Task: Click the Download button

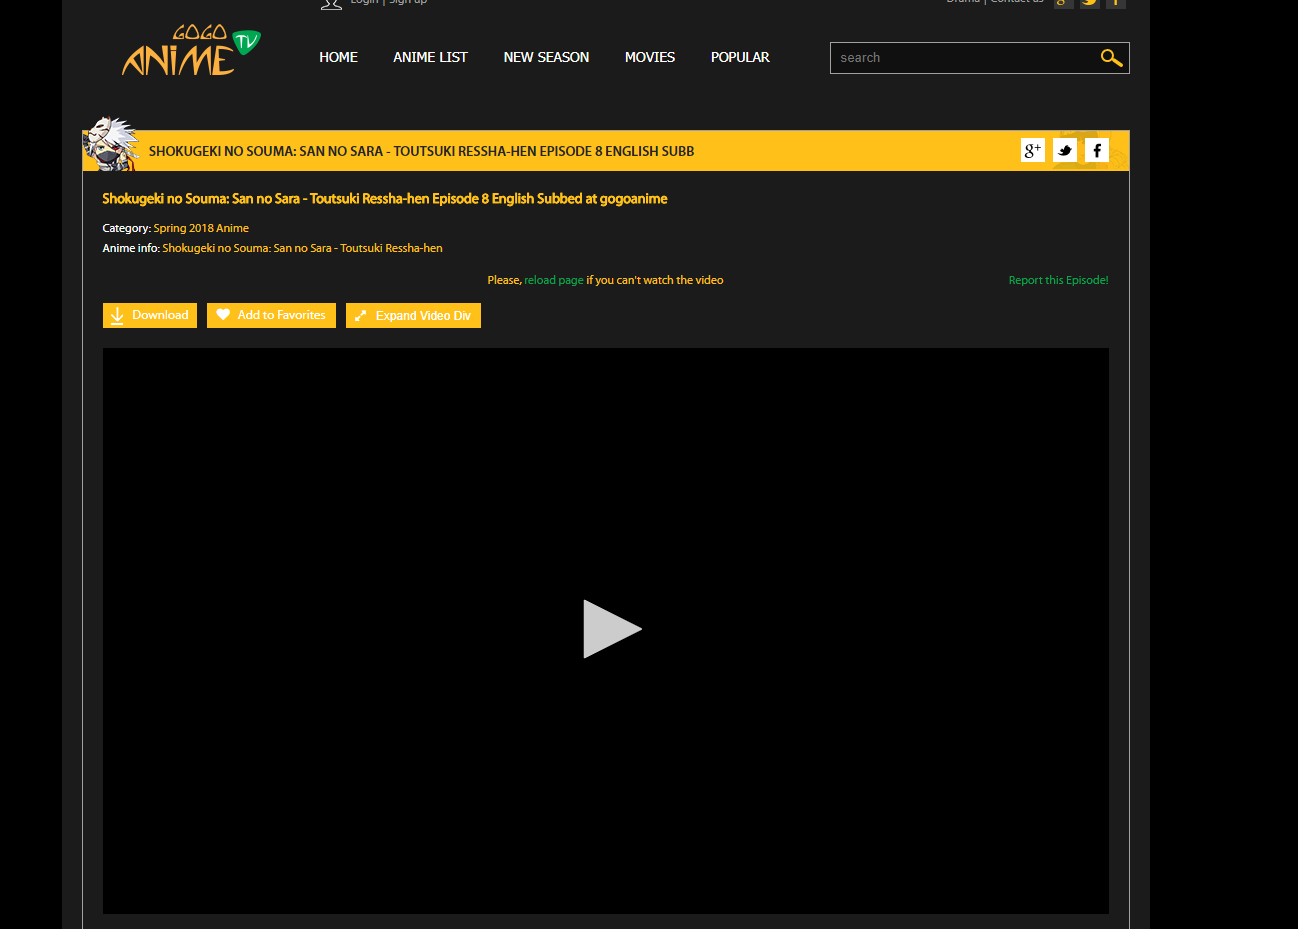Action: tap(150, 315)
